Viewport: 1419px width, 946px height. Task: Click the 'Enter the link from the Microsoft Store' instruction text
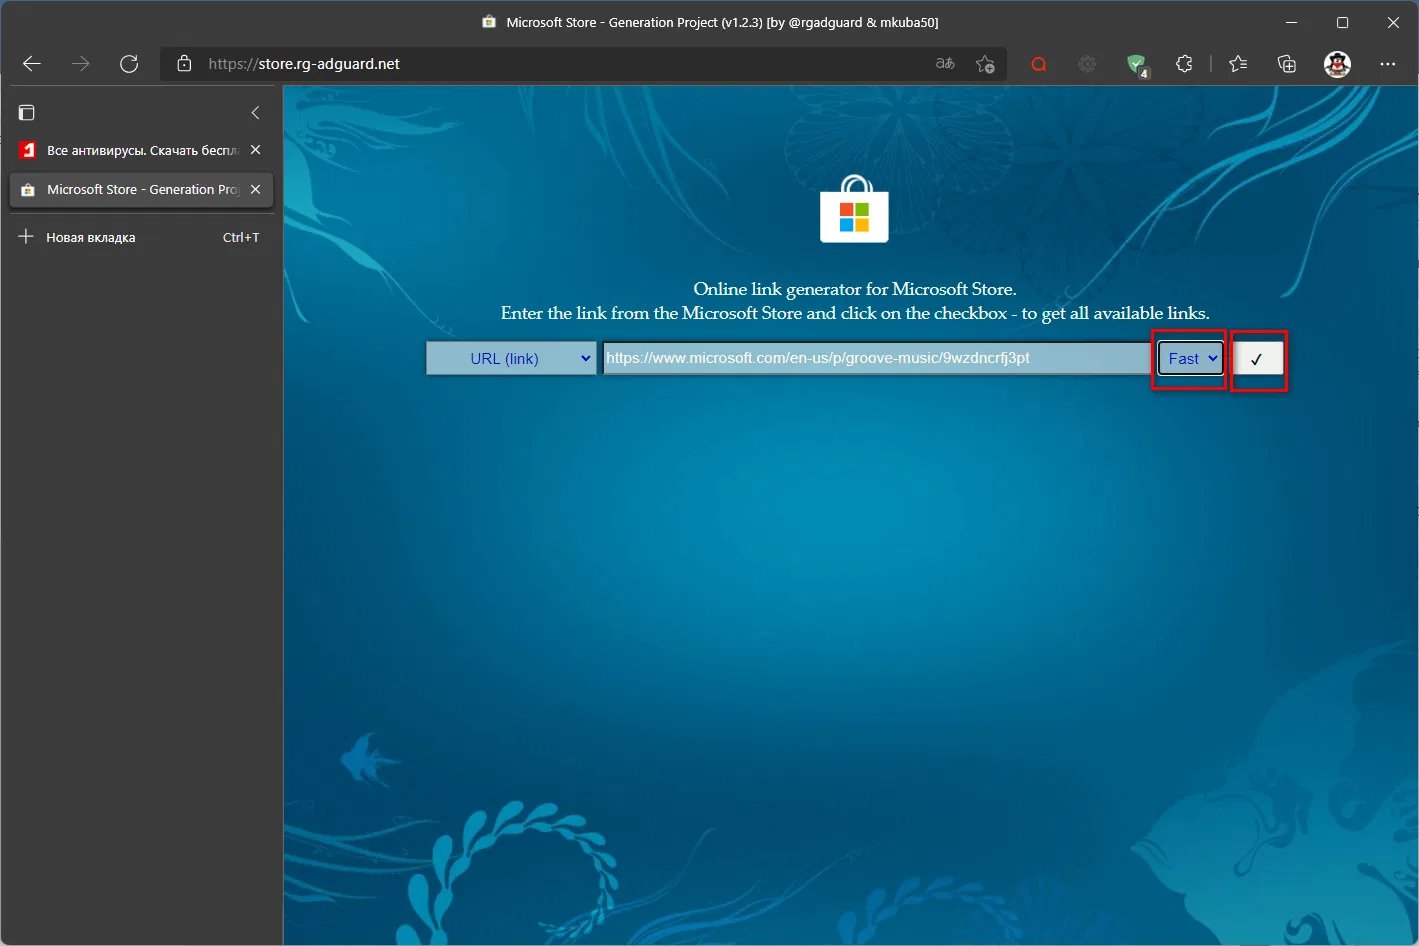click(855, 313)
